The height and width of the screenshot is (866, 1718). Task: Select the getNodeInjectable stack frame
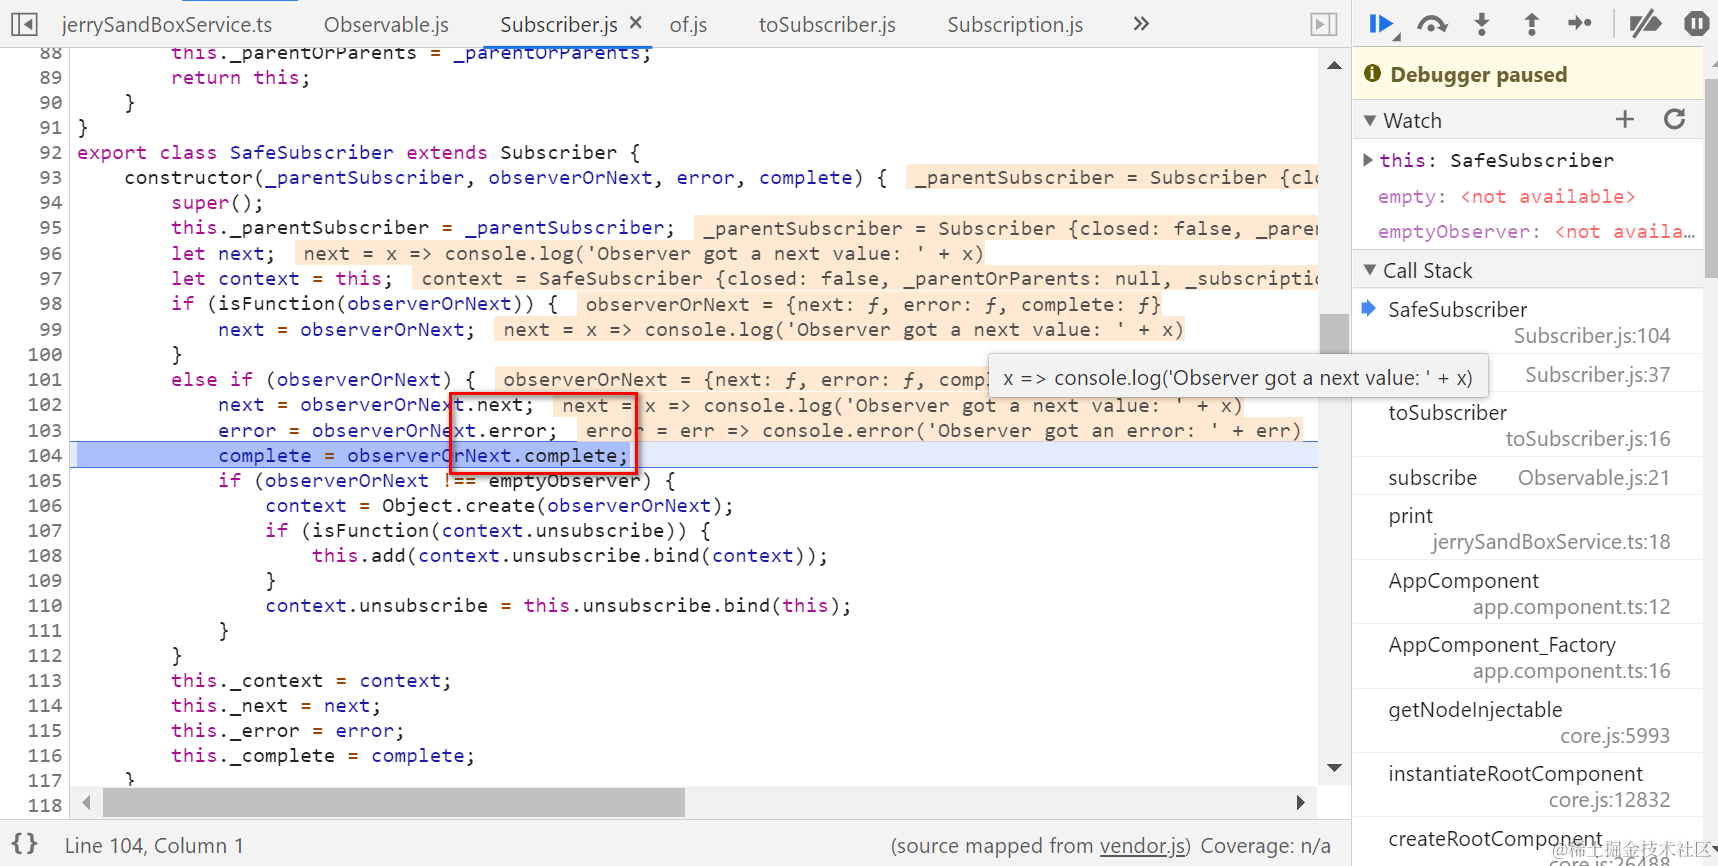click(1528, 722)
